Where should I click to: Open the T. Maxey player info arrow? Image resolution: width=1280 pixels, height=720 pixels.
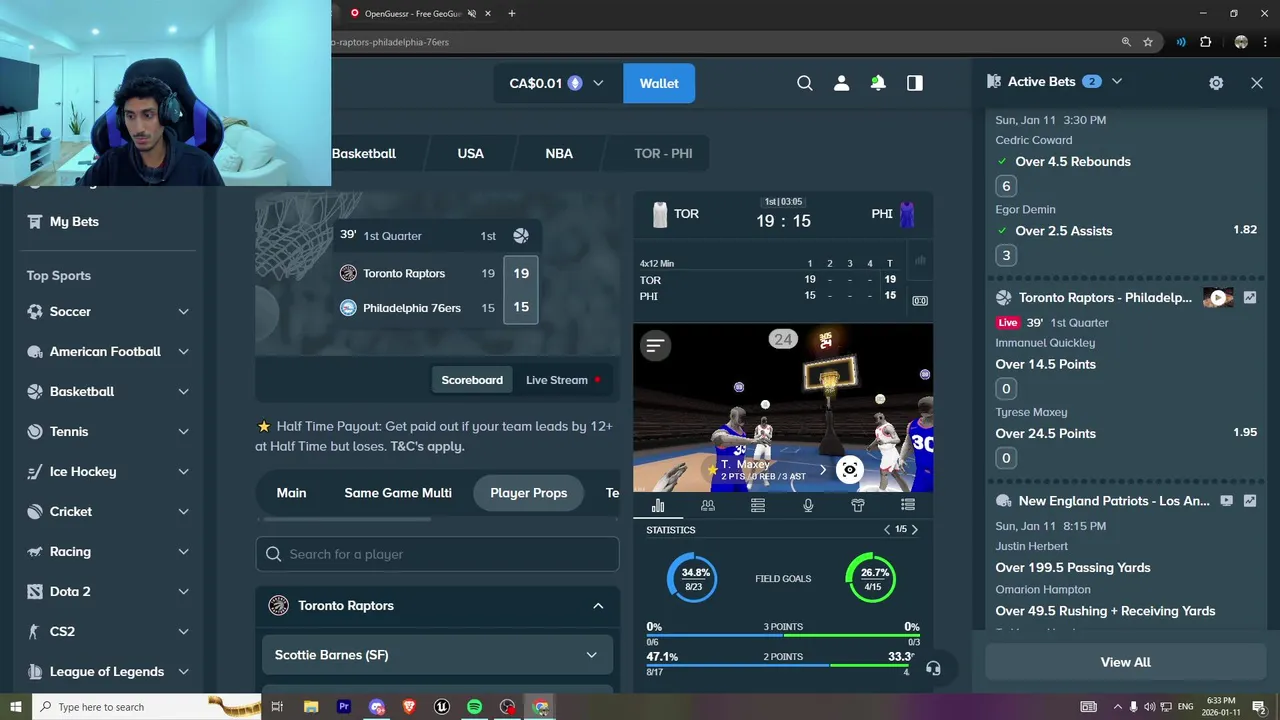[823, 469]
